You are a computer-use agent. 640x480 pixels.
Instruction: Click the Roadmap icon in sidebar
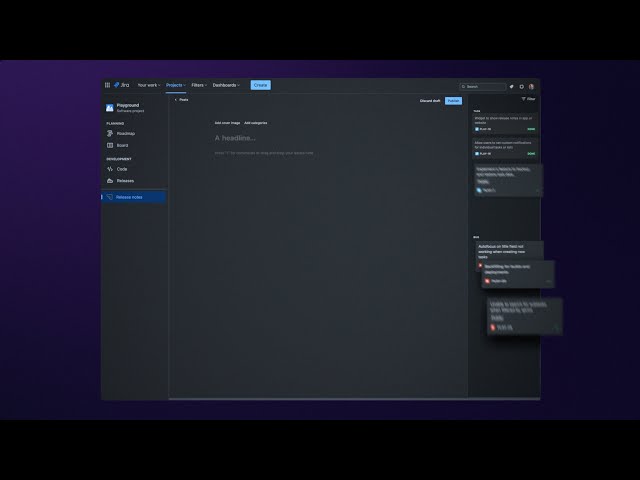[110, 133]
